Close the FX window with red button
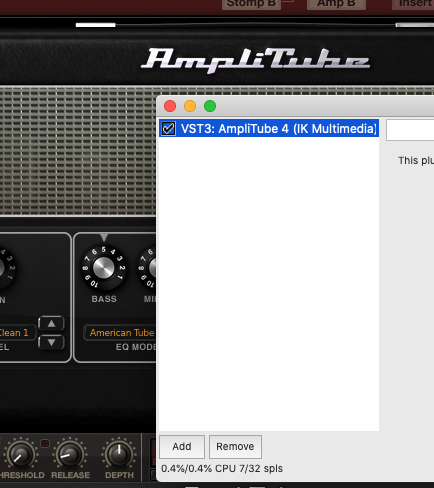The width and height of the screenshot is (434, 488). click(170, 106)
